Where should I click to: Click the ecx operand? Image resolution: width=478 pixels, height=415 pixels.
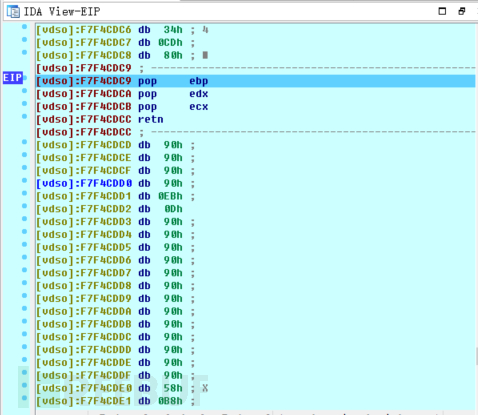(199, 107)
